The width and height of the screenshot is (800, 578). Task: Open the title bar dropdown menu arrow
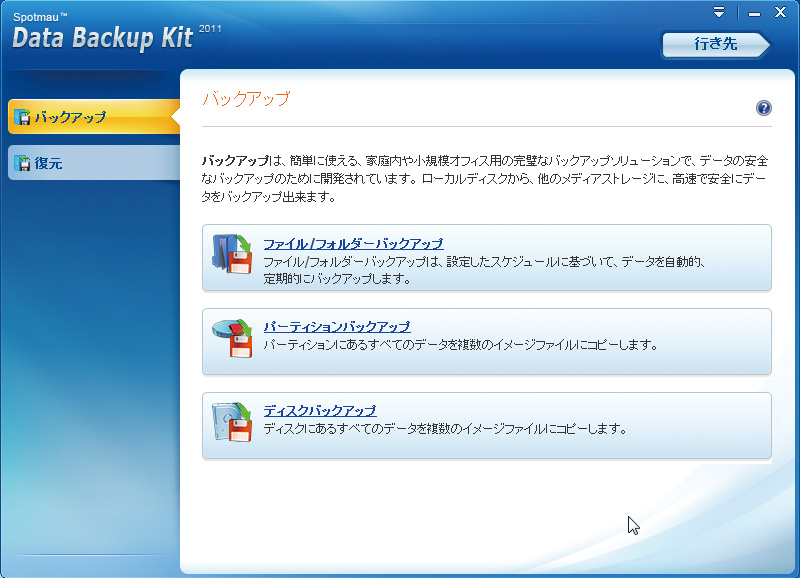click(x=719, y=12)
